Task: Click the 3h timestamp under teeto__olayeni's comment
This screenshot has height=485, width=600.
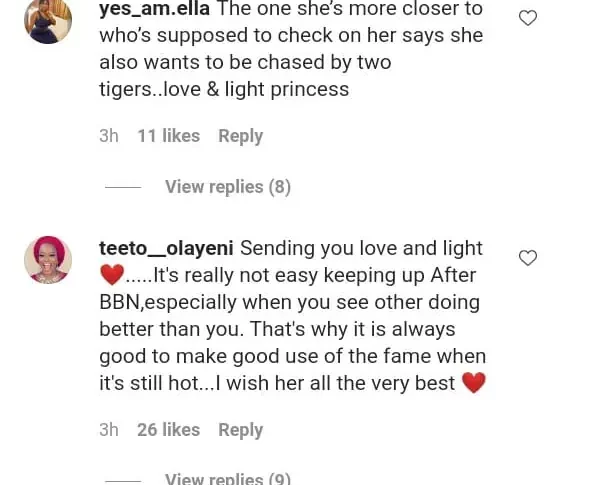Action: 109,430
